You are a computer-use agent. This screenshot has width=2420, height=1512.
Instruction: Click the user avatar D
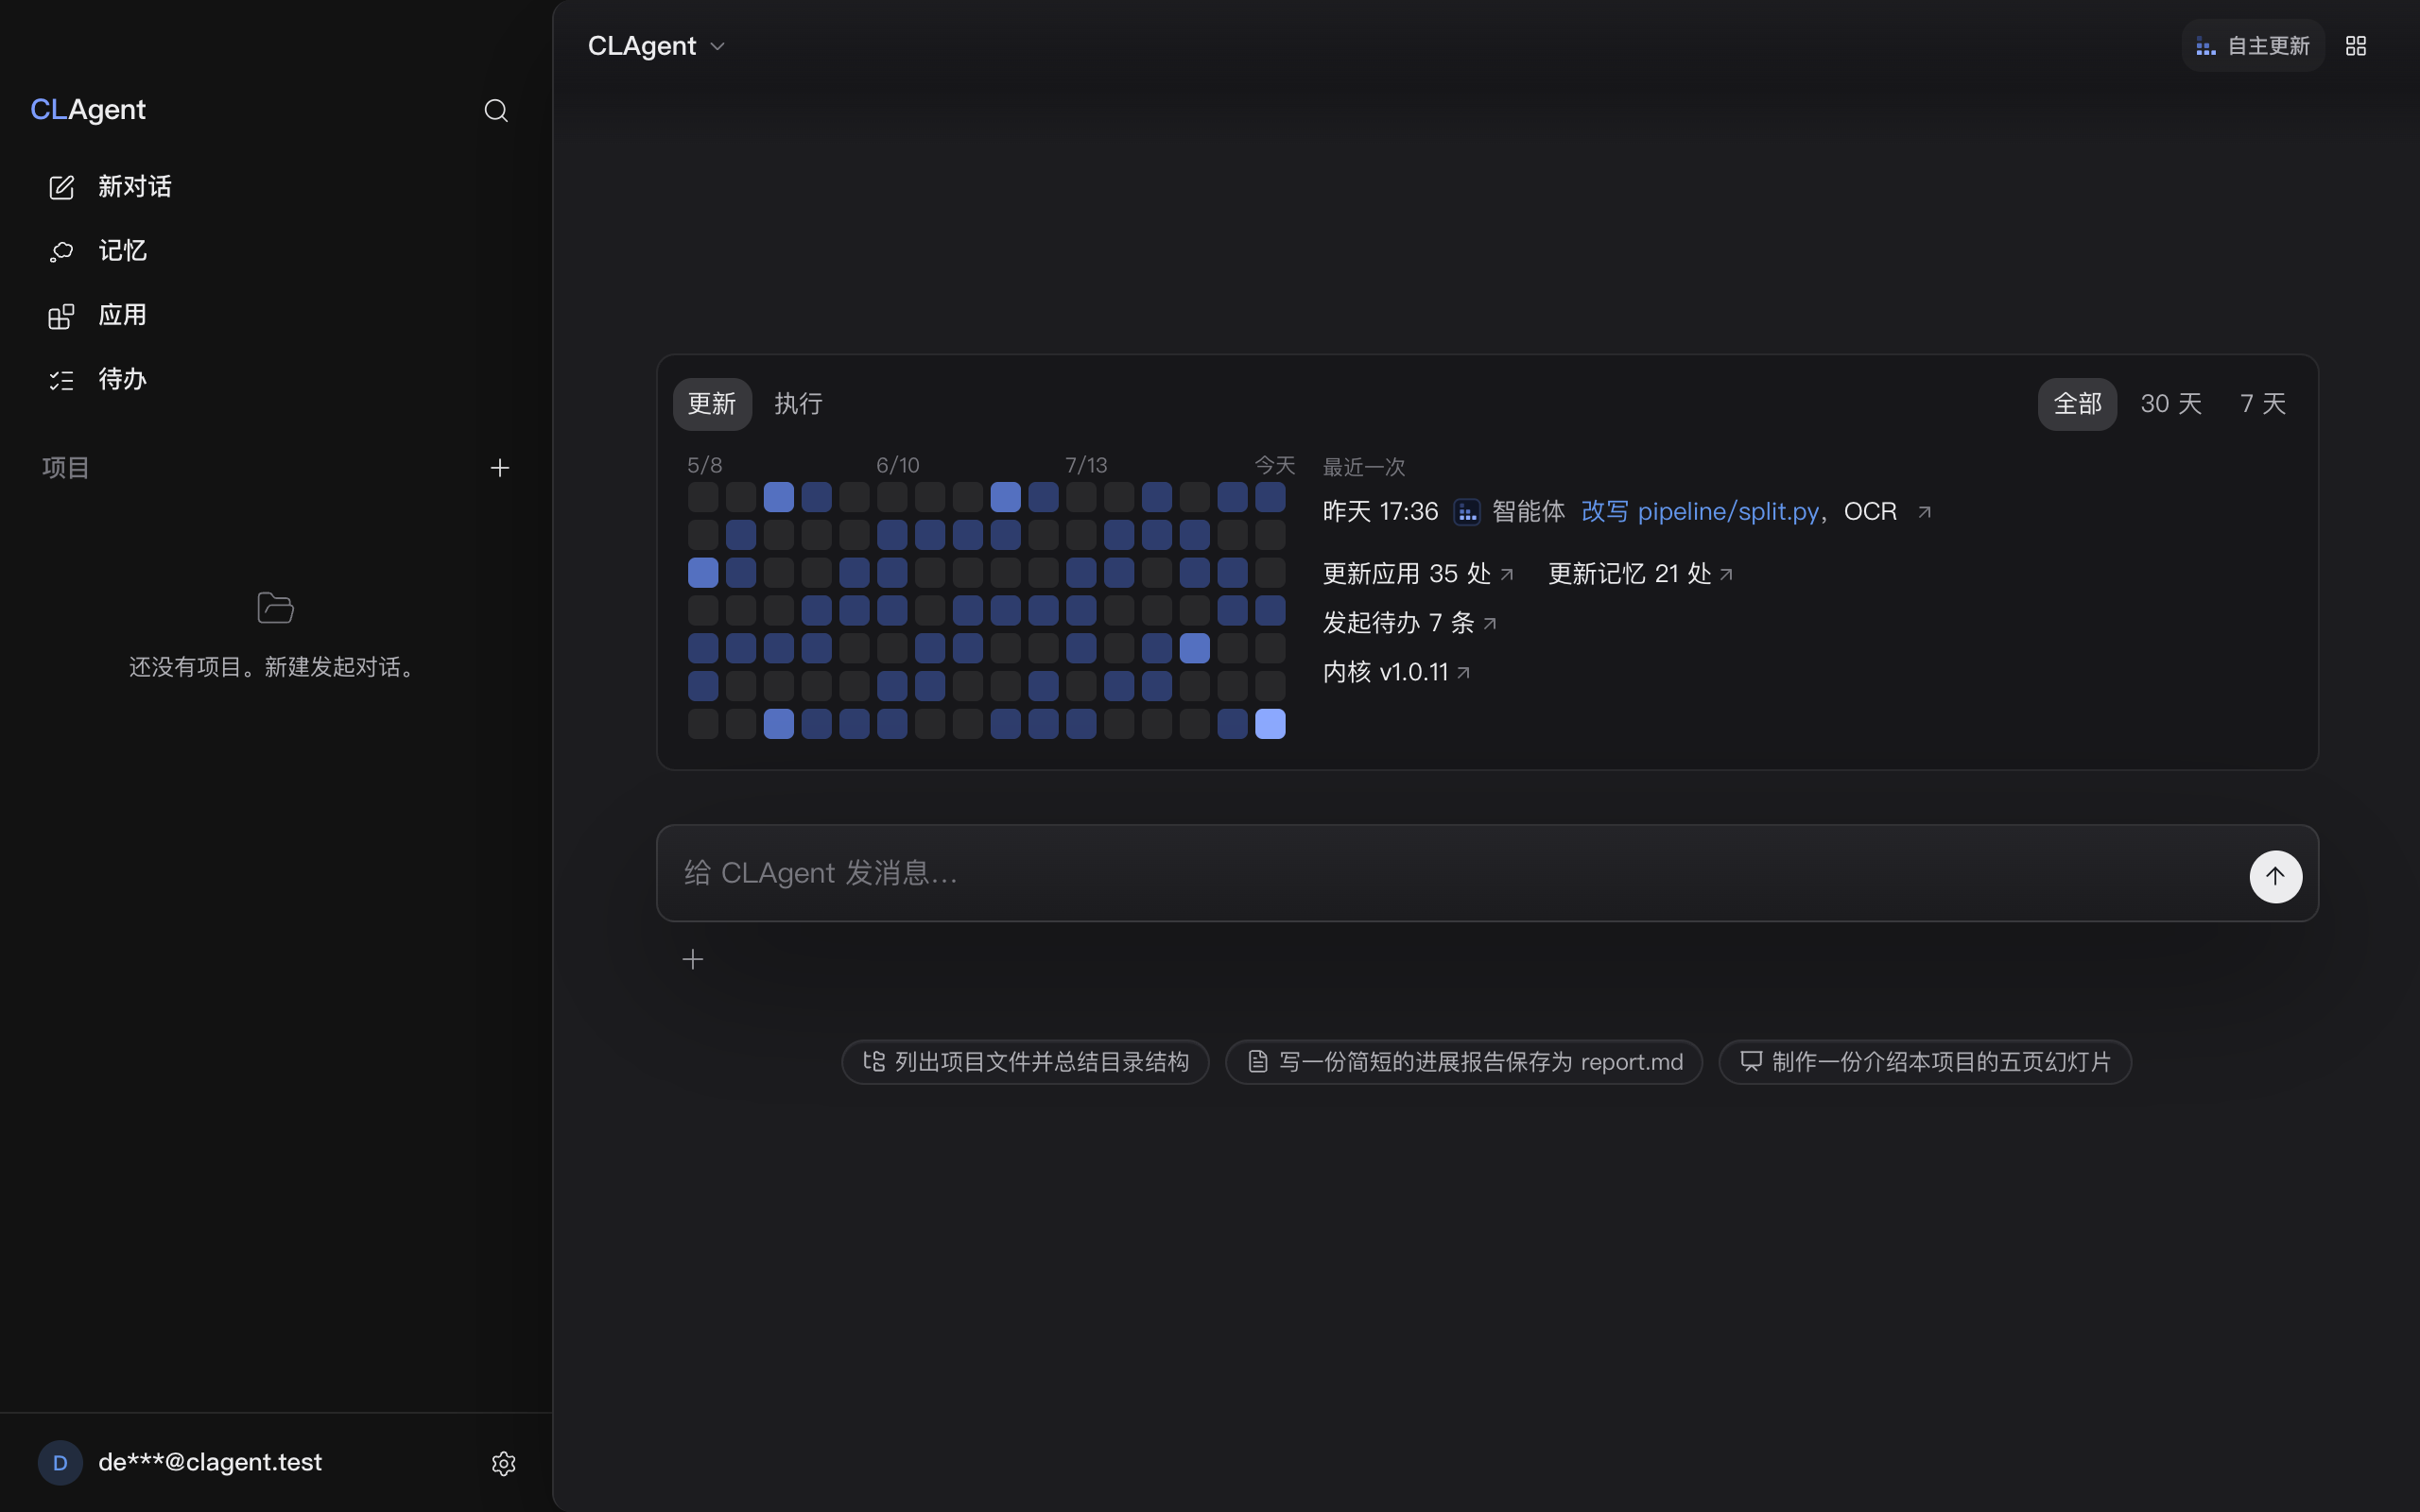(60, 1463)
